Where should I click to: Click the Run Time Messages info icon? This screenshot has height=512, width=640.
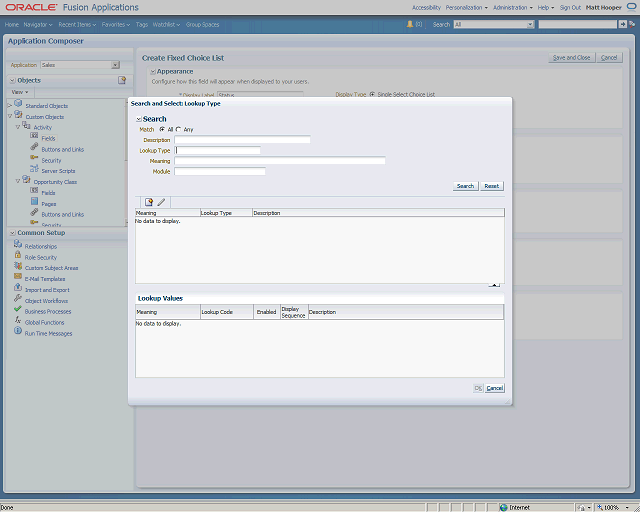coord(18,331)
